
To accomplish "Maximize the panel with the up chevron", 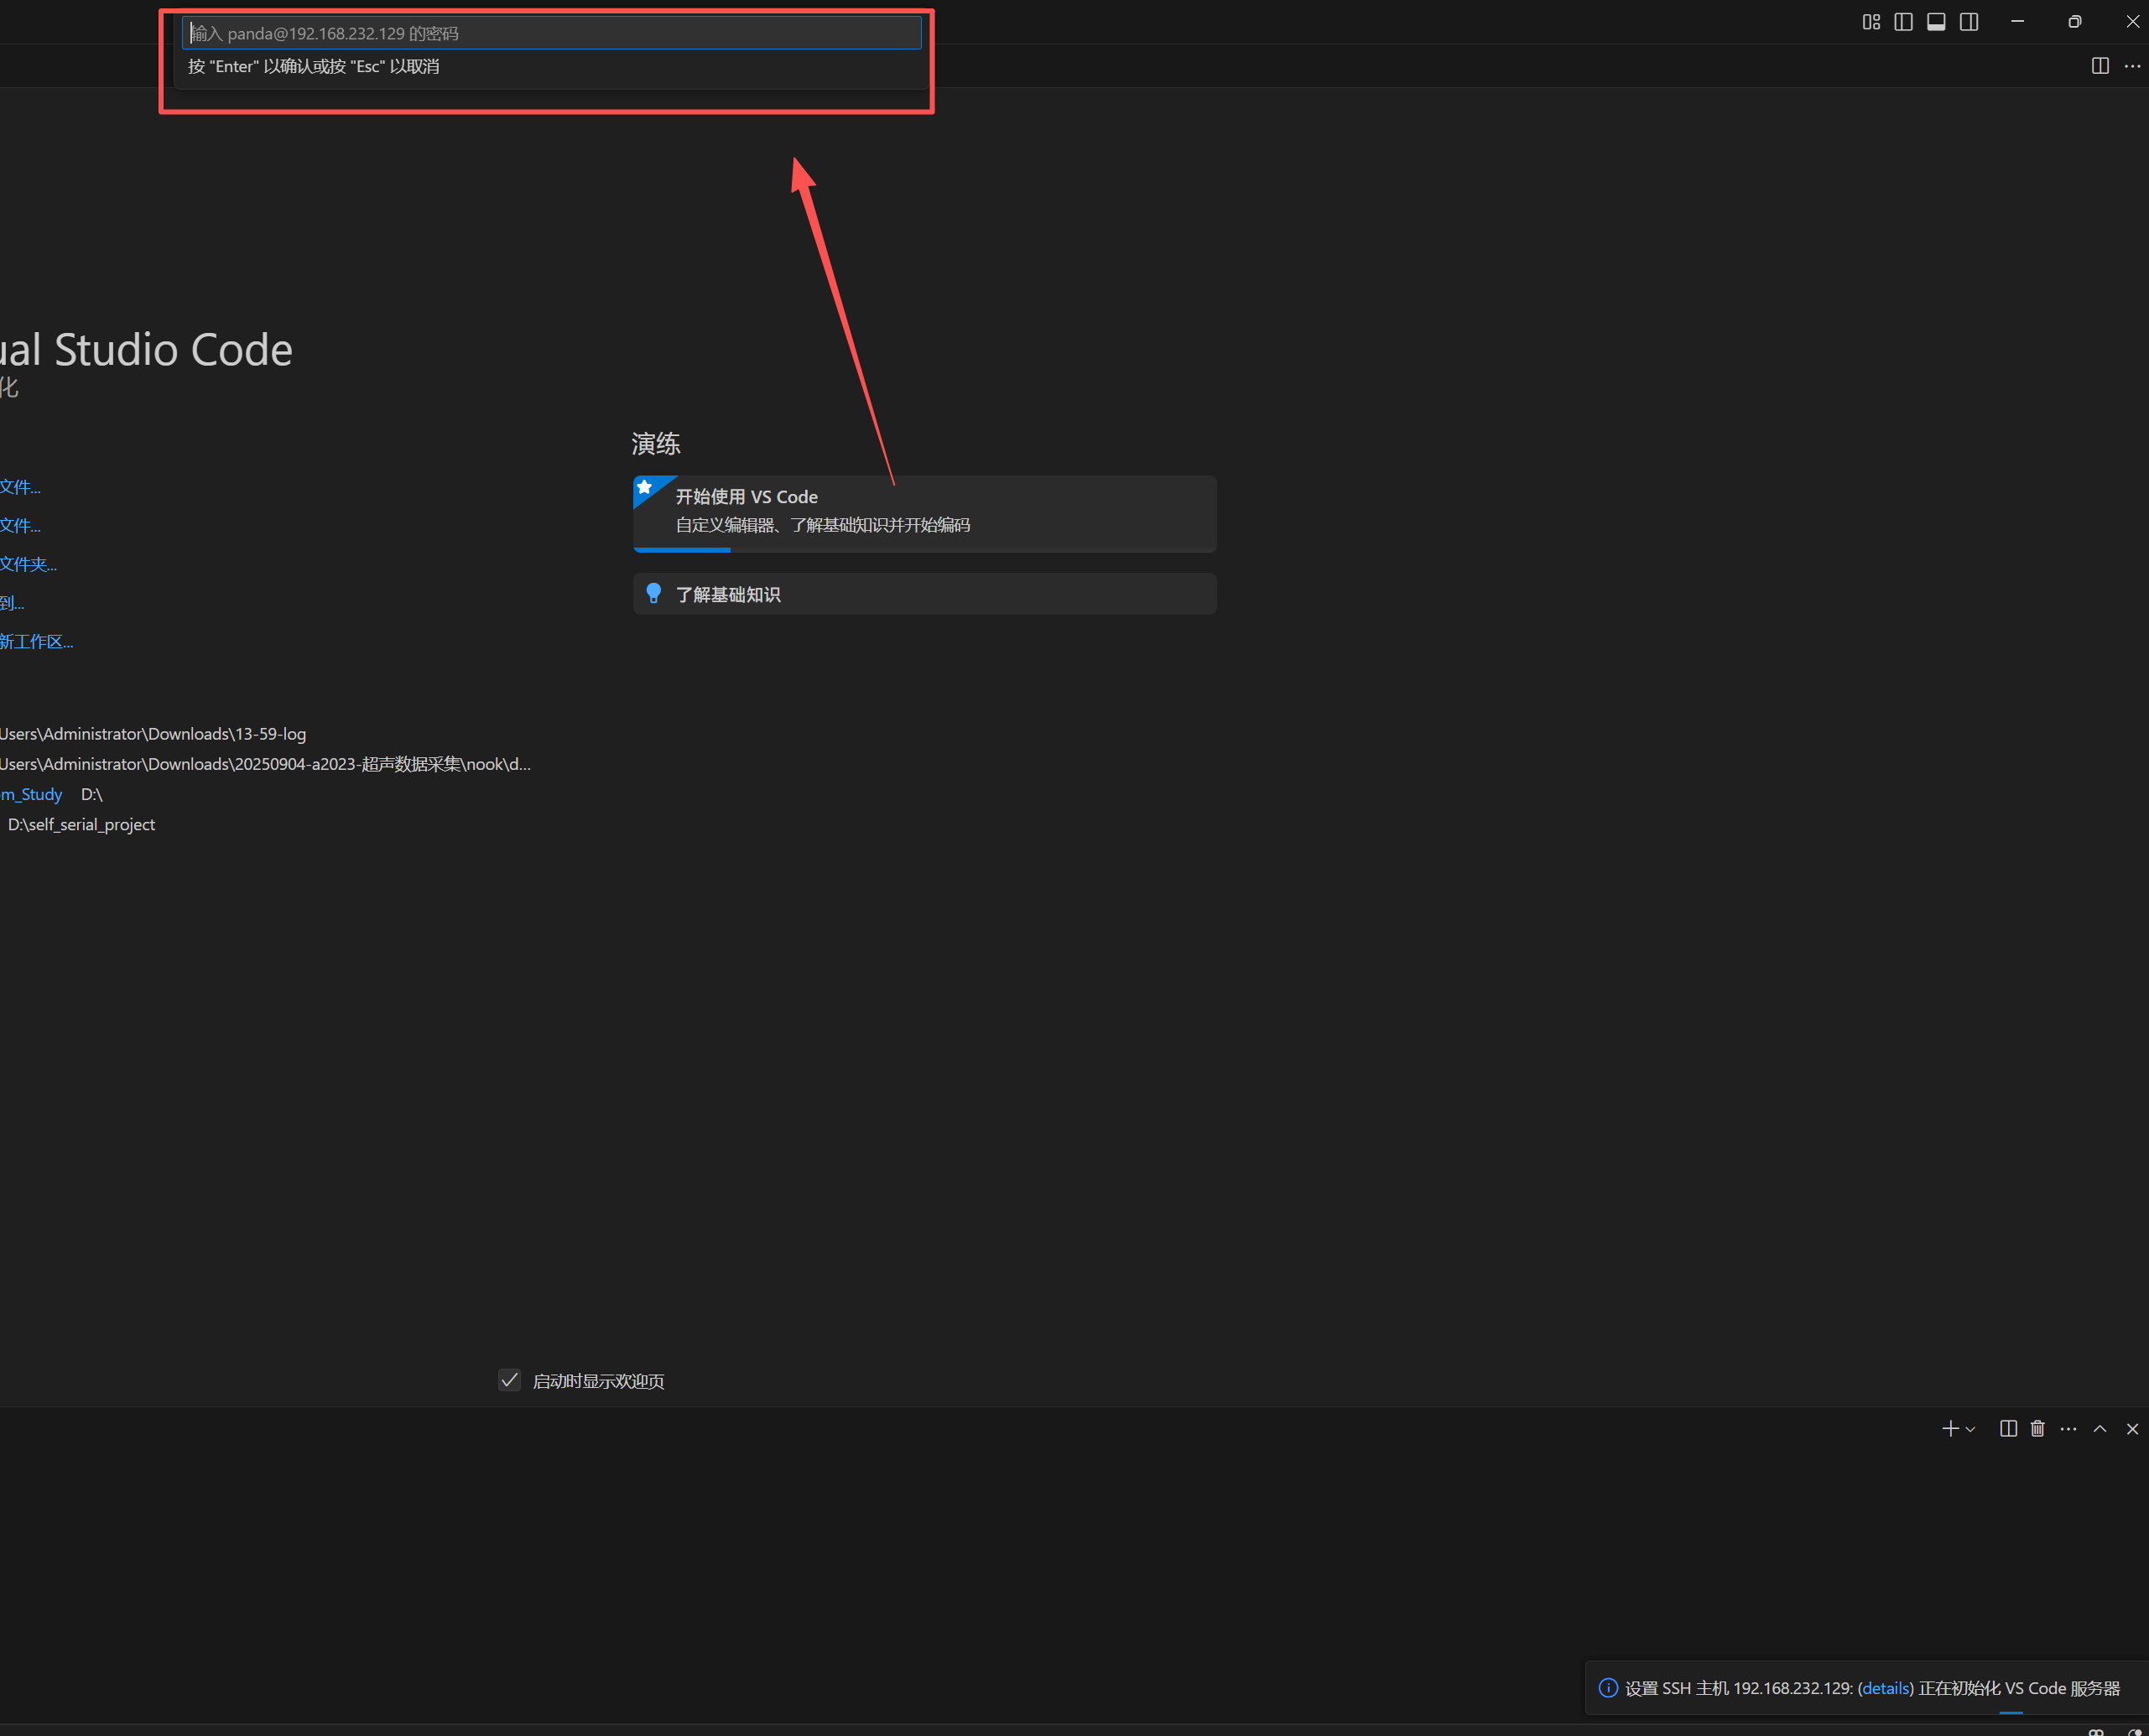I will 2100,1429.
